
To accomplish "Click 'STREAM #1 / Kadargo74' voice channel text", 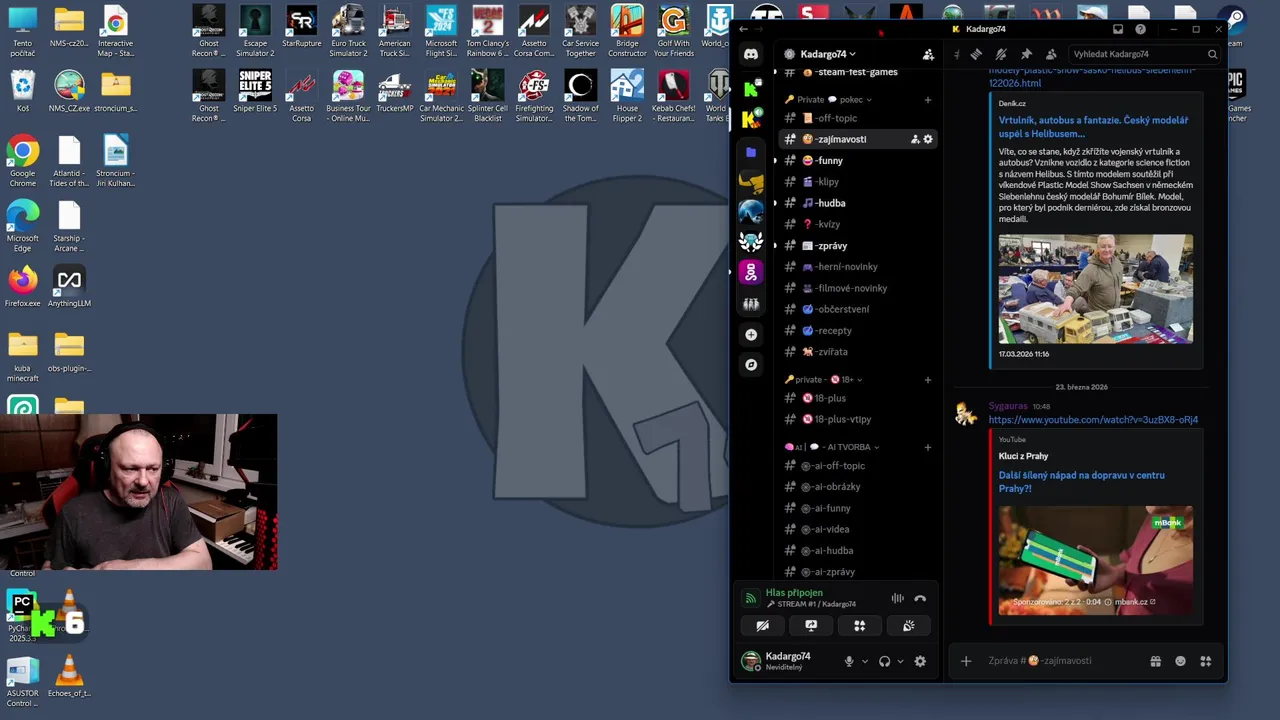I will (x=811, y=604).
